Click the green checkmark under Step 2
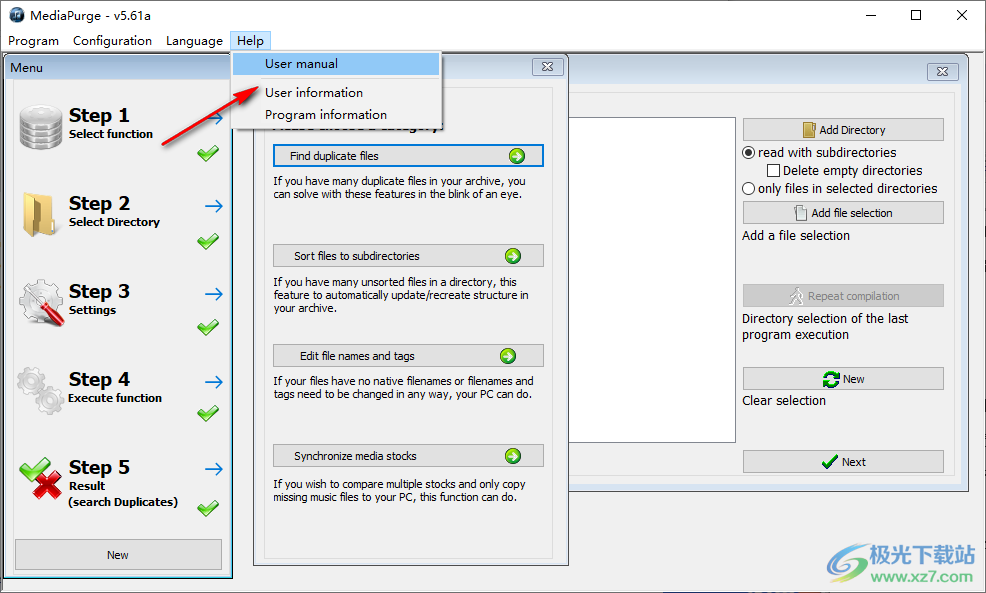Screen dimensions: 986x593 [208, 241]
